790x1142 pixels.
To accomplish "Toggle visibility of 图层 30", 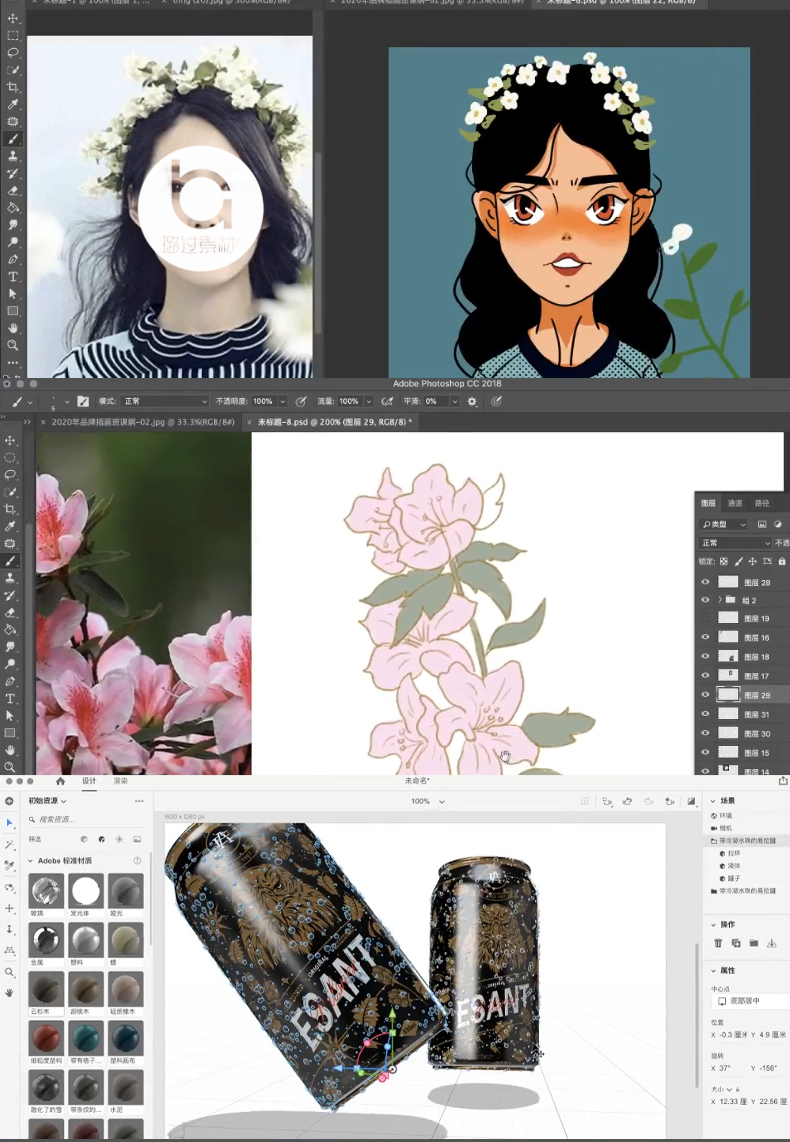I will (705, 733).
